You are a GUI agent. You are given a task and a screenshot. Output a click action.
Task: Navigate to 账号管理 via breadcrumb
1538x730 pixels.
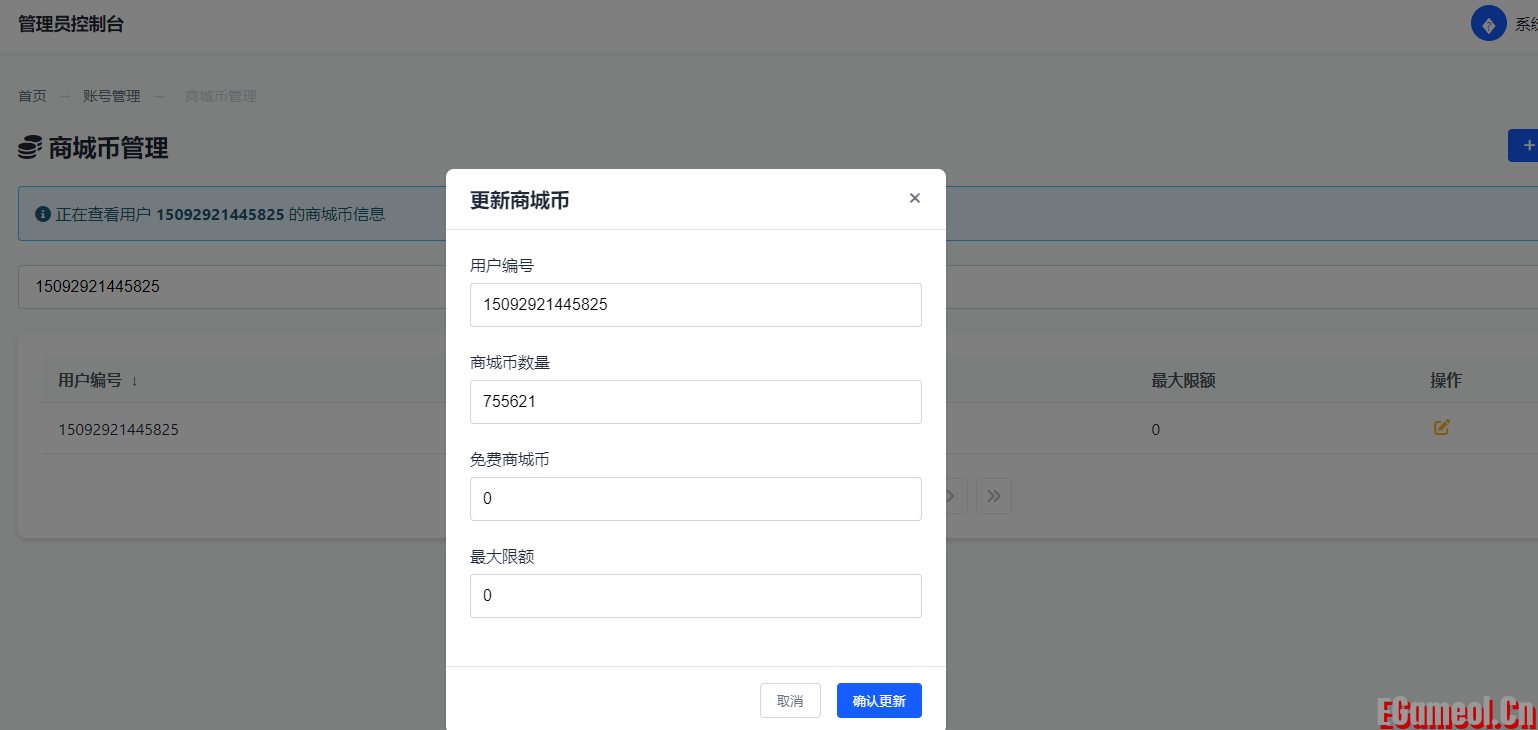[x=111, y=95]
